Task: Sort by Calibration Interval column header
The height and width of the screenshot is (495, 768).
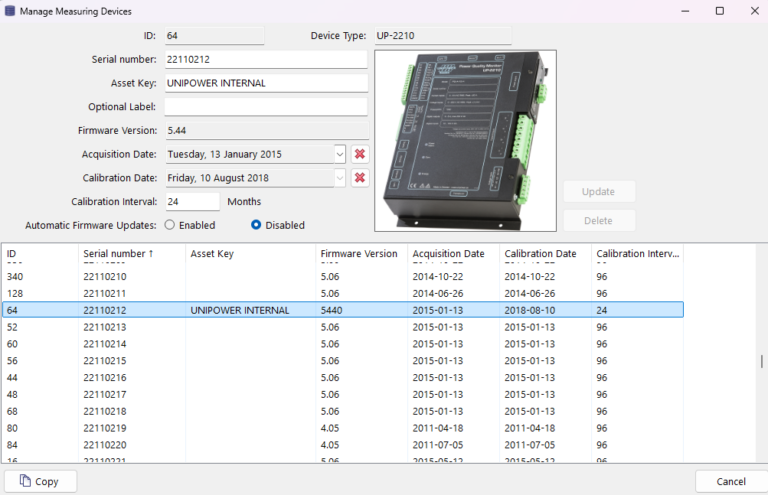Action: (x=638, y=254)
